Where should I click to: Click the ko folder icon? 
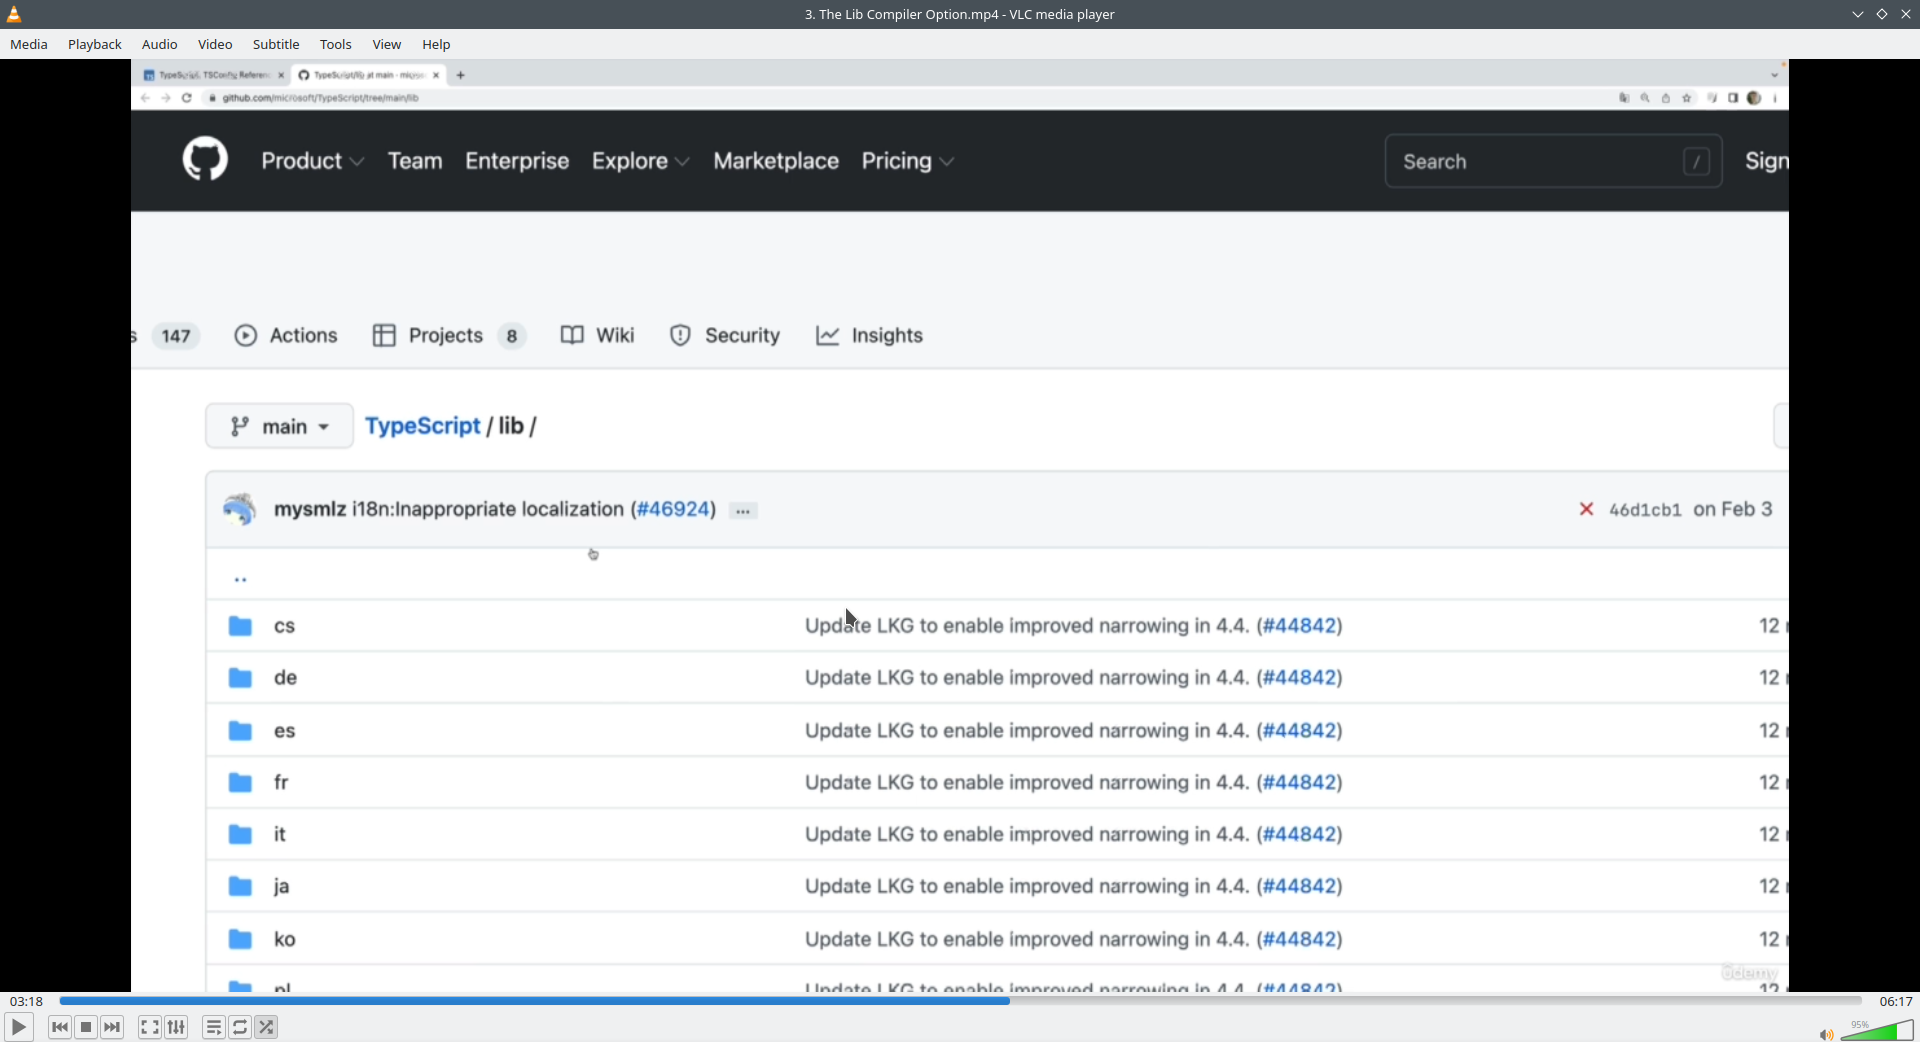click(x=240, y=940)
